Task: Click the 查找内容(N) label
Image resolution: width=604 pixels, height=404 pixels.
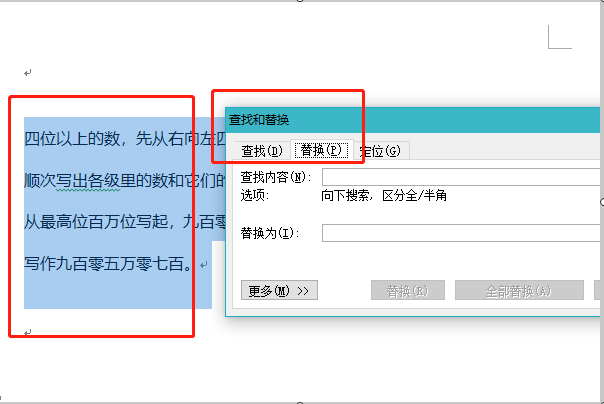Action: [x=276, y=177]
